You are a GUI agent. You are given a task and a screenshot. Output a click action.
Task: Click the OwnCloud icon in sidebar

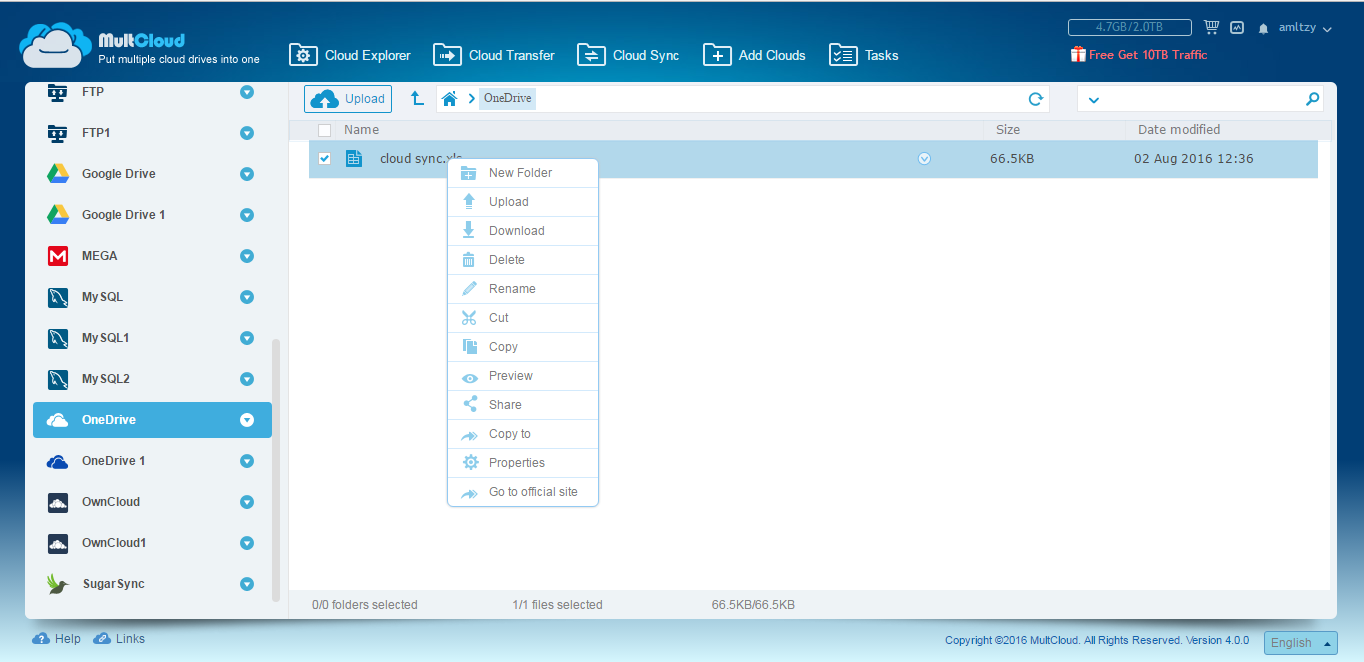pos(58,502)
